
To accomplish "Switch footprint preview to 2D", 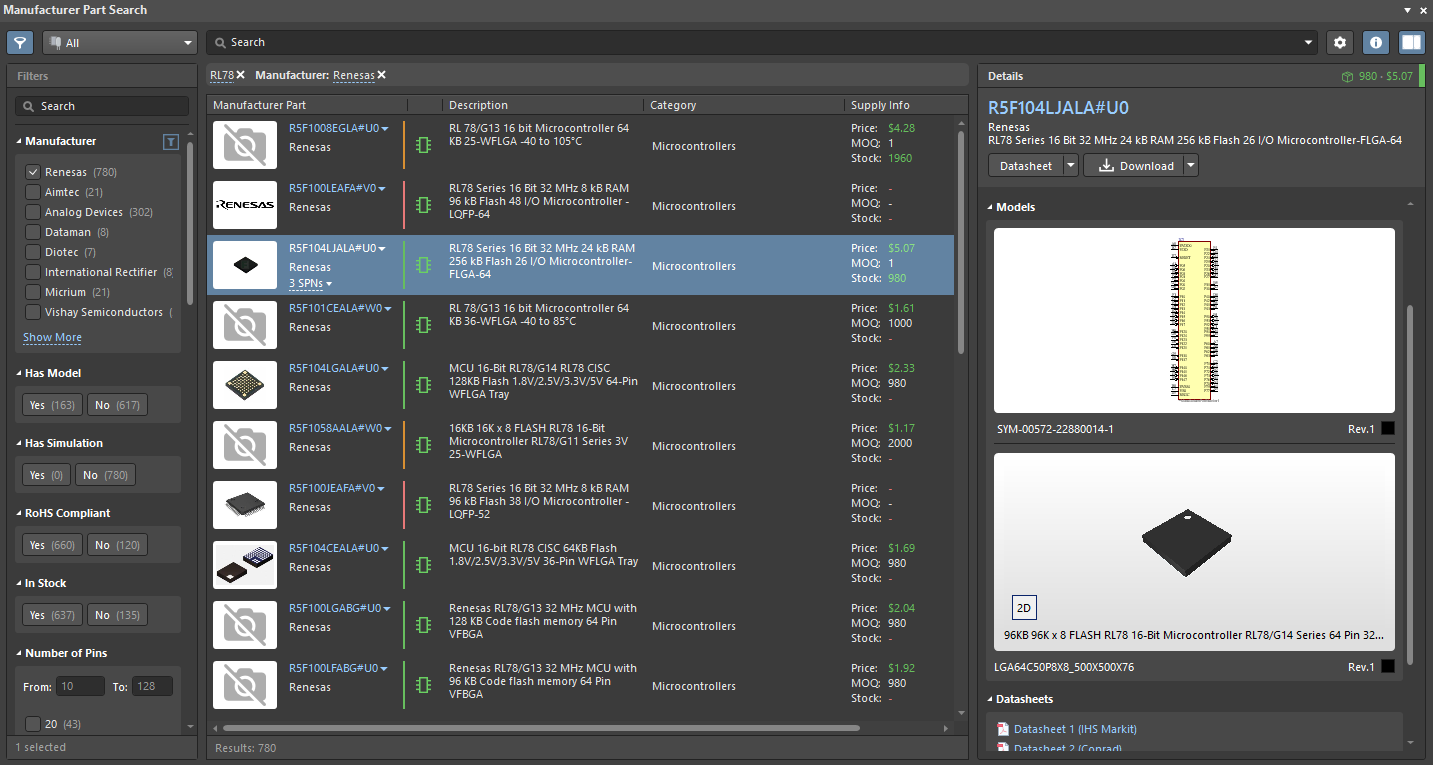I will pyautogui.click(x=1024, y=607).
